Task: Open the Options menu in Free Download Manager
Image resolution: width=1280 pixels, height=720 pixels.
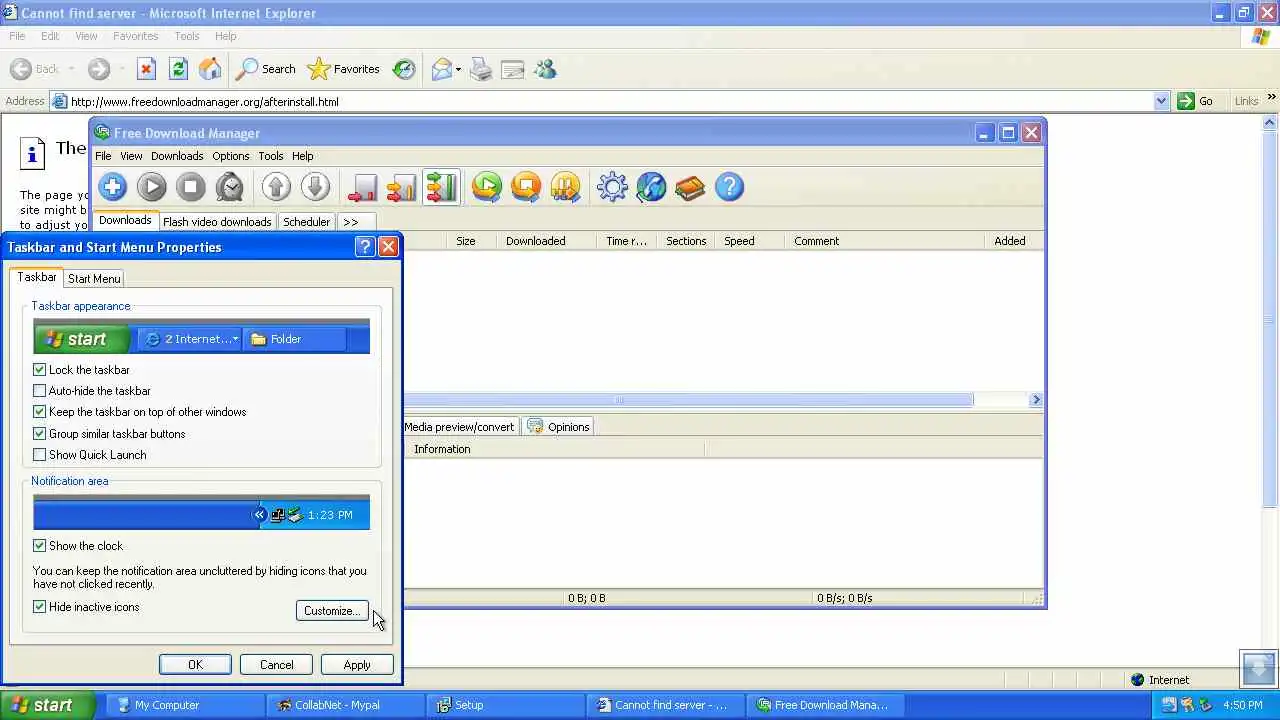Action: point(230,156)
